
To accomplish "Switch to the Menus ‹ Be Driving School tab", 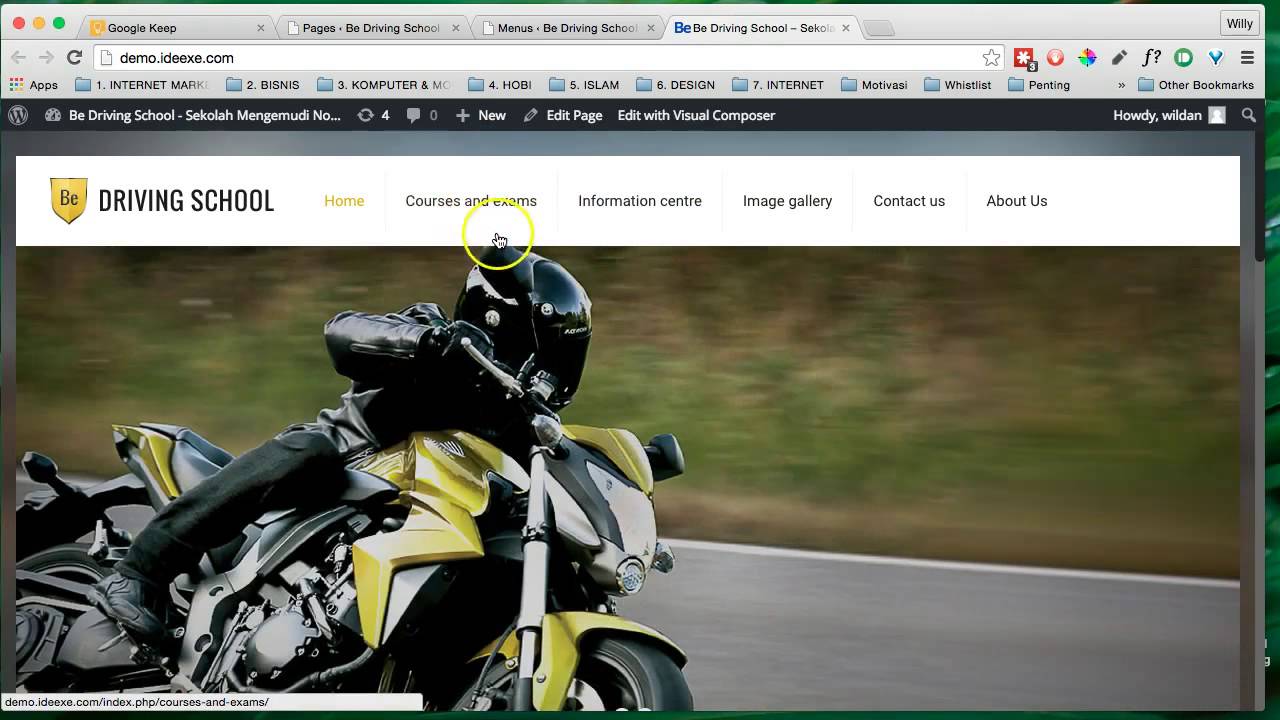I will point(566,28).
